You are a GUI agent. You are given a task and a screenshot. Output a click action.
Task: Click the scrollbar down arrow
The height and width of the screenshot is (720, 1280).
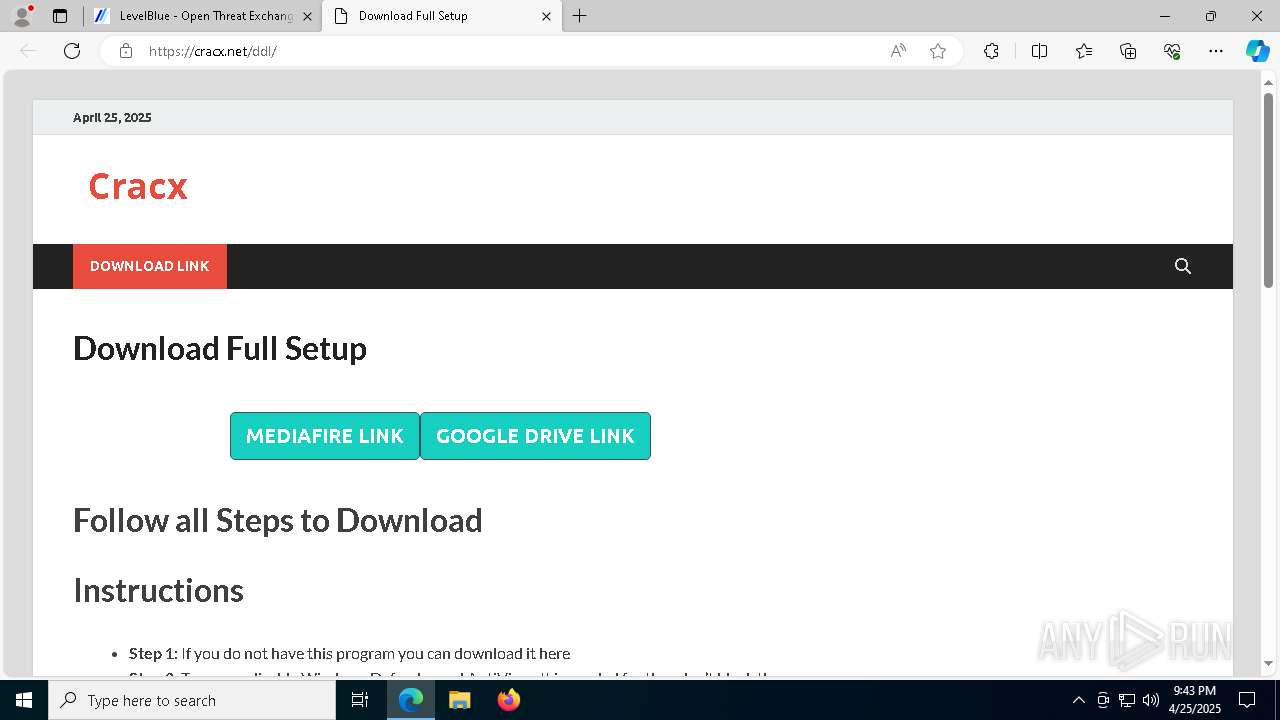click(1269, 664)
